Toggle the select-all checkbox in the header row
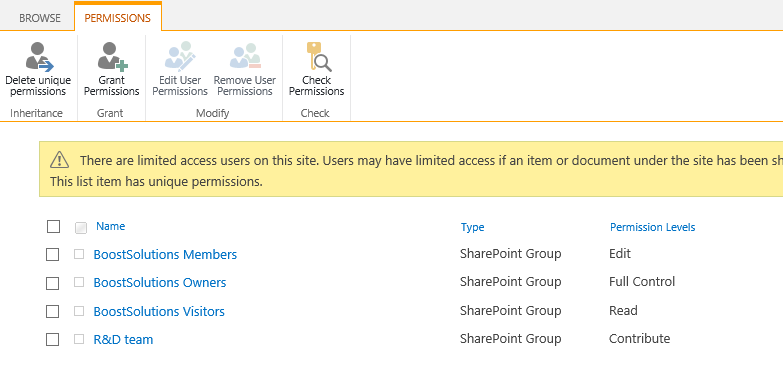Viewport: 783px width, 377px height. [53, 227]
